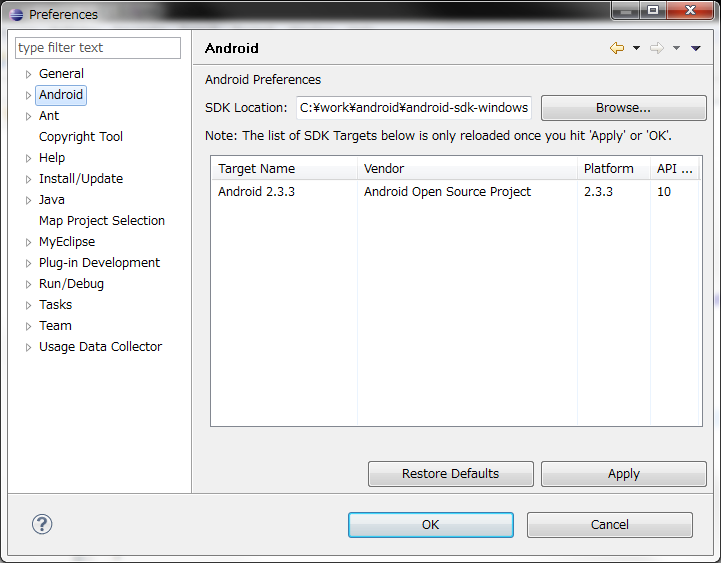The width and height of the screenshot is (721, 563).
Task: Select Android in preferences tree
Action: [61, 95]
